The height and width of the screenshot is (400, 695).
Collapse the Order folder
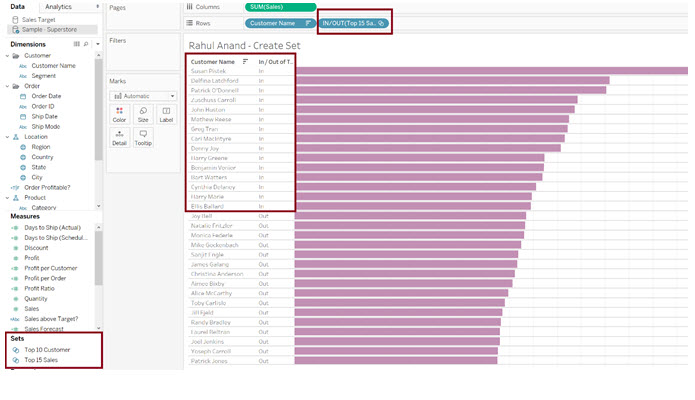[x=7, y=86]
